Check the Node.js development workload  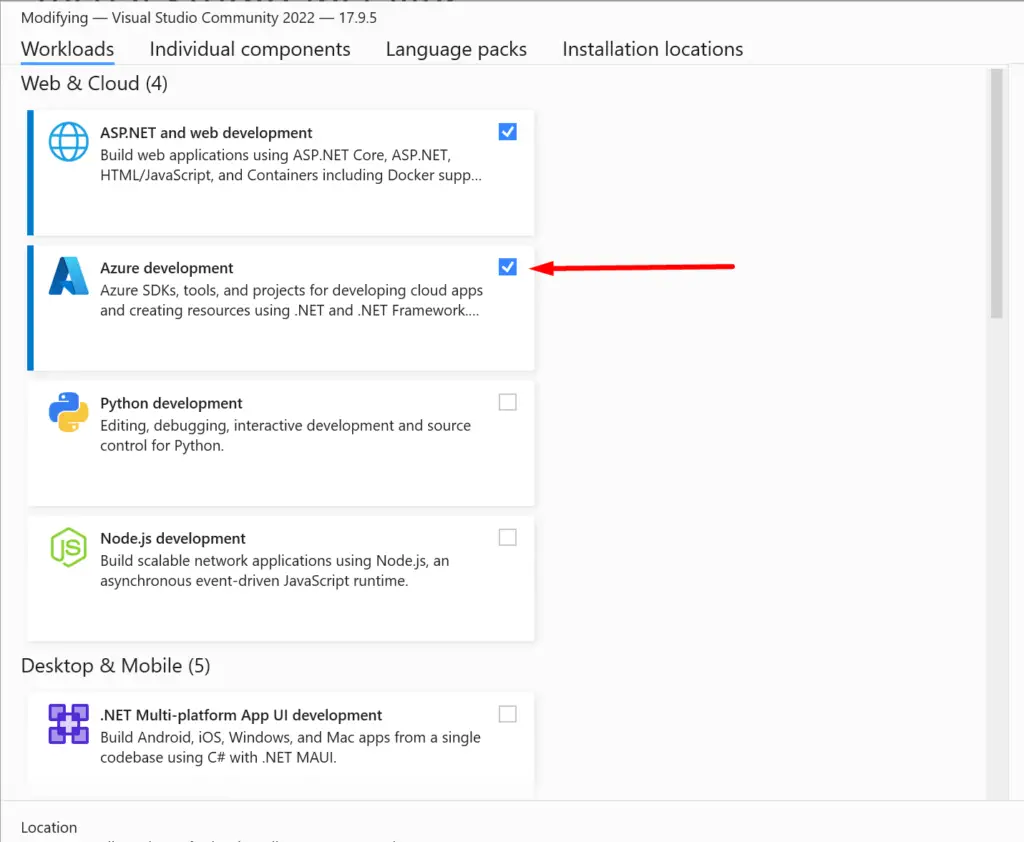pyautogui.click(x=507, y=537)
